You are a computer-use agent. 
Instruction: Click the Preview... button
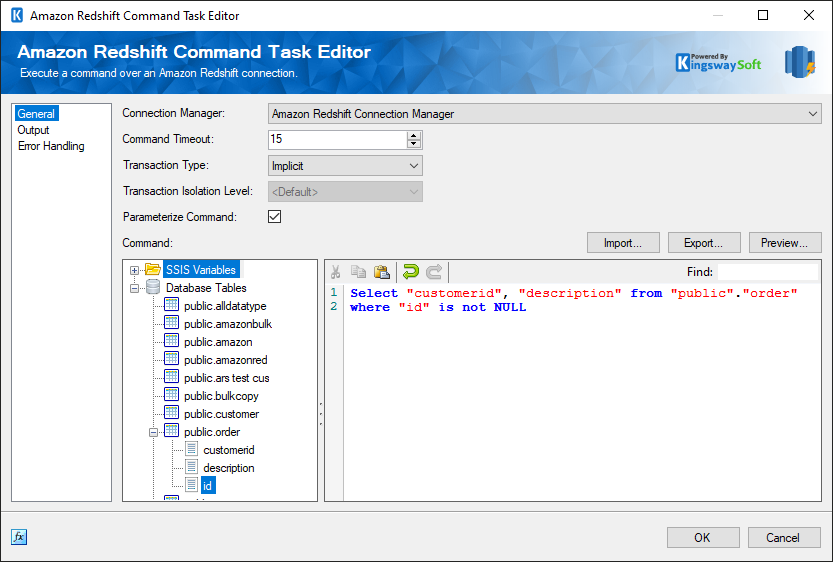(x=785, y=243)
